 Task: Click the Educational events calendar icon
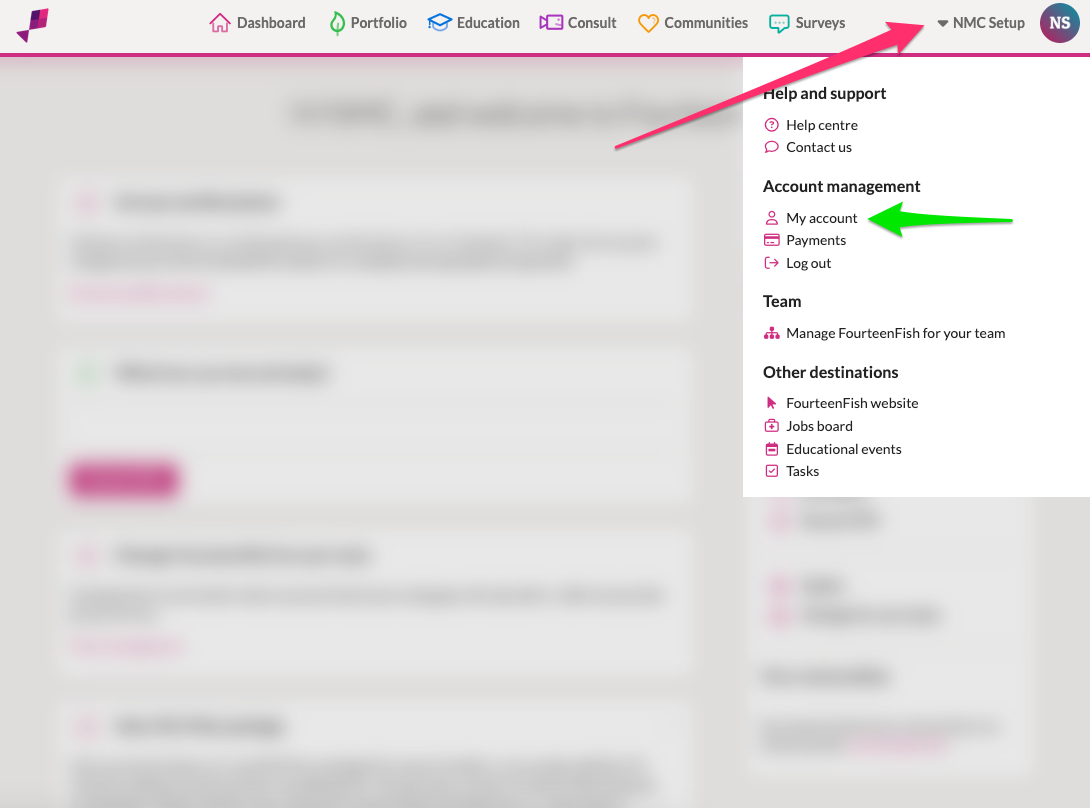coord(771,448)
